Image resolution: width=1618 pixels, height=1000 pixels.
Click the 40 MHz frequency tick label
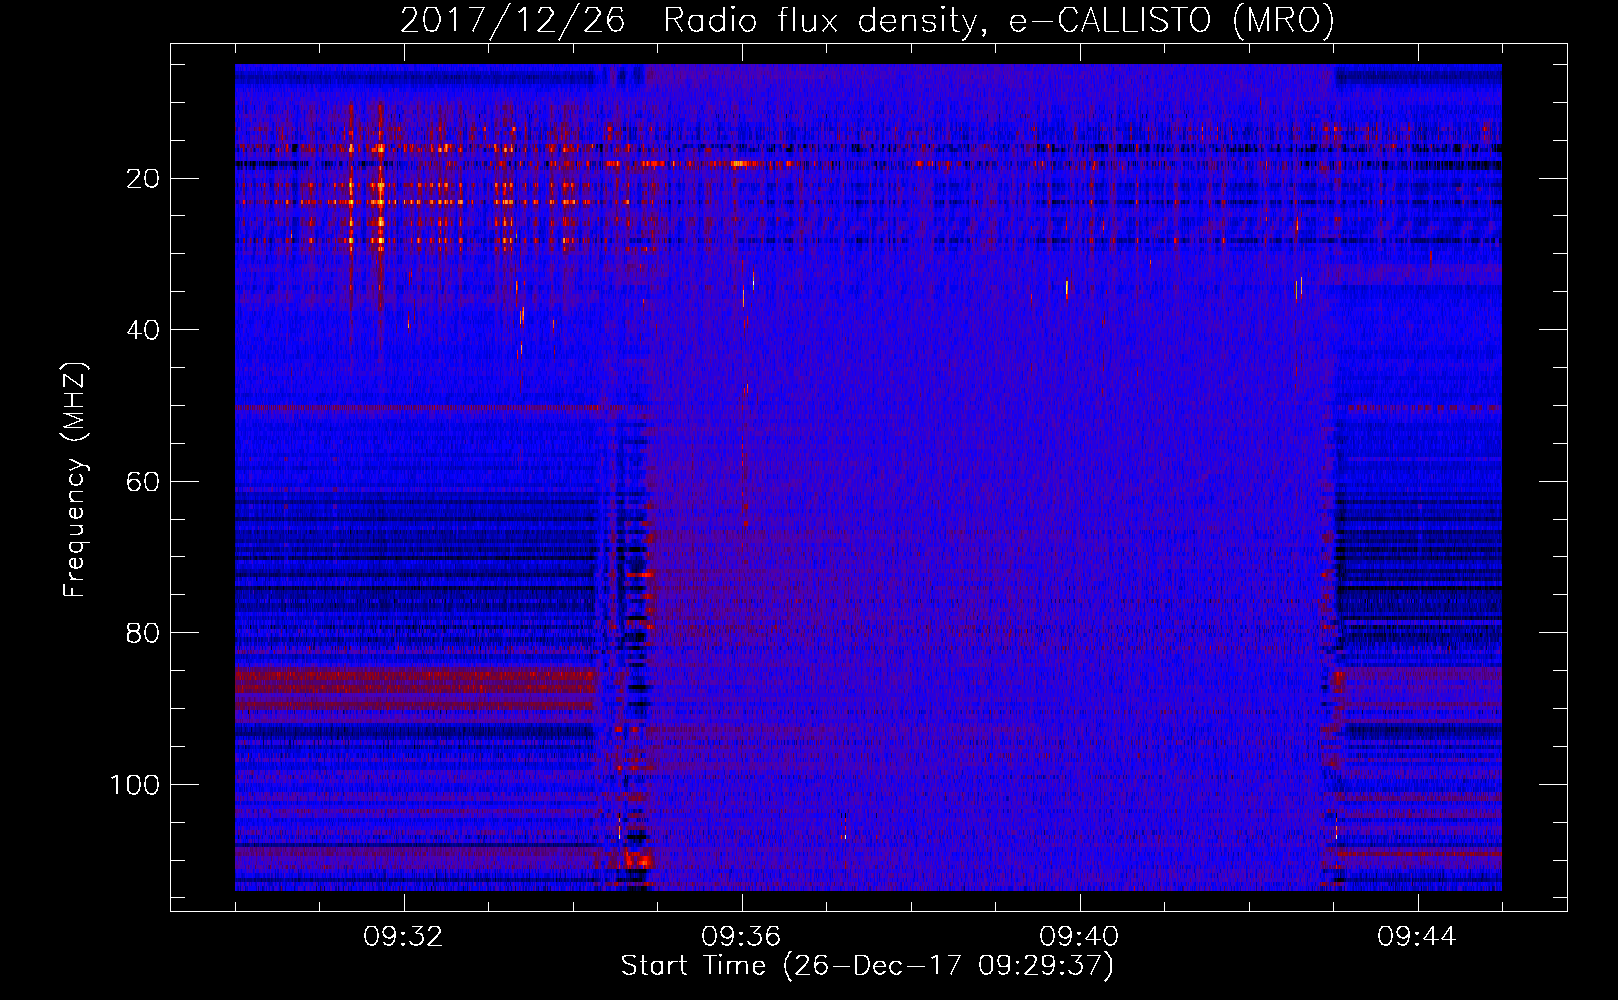click(143, 330)
